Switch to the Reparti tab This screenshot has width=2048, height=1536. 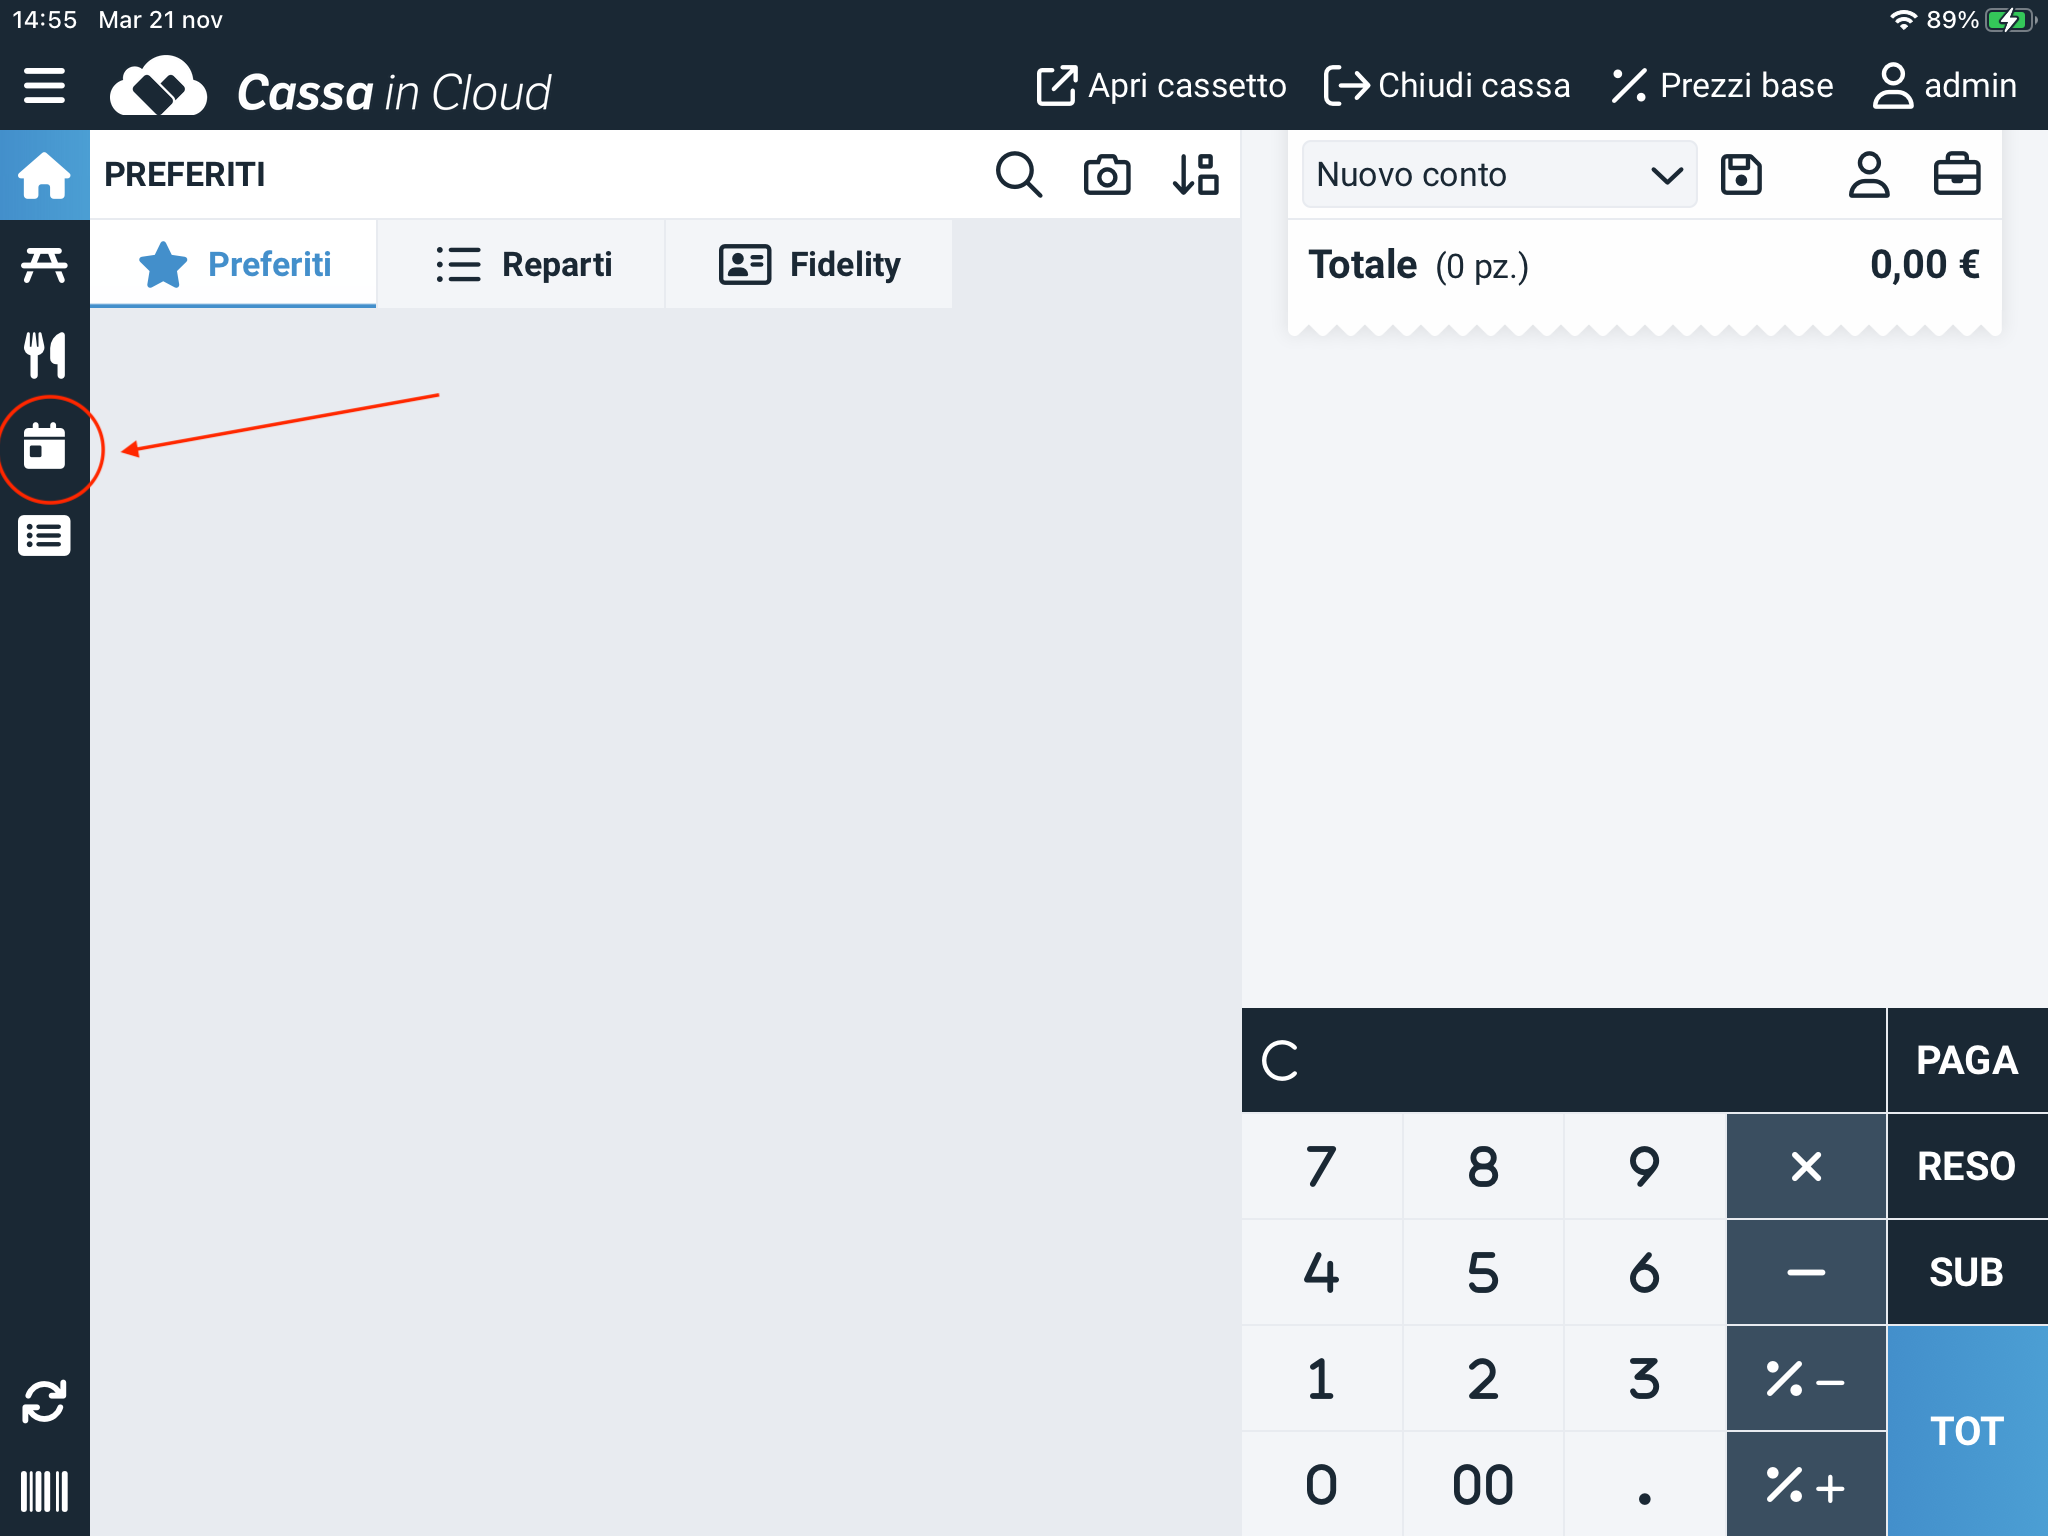coord(522,265)
